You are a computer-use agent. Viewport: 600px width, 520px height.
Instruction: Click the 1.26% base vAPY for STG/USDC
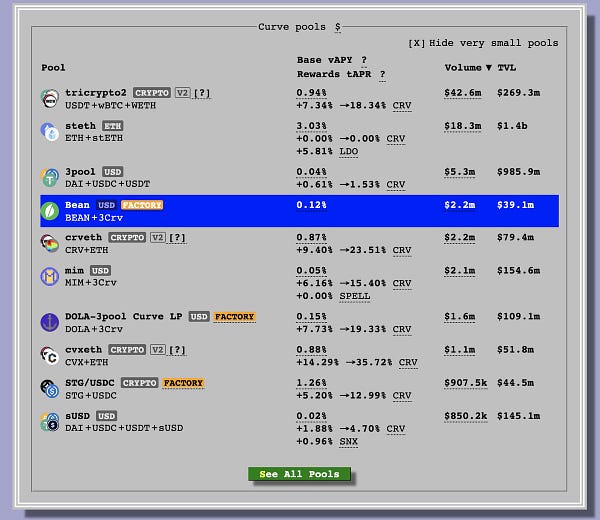point(311,383)
